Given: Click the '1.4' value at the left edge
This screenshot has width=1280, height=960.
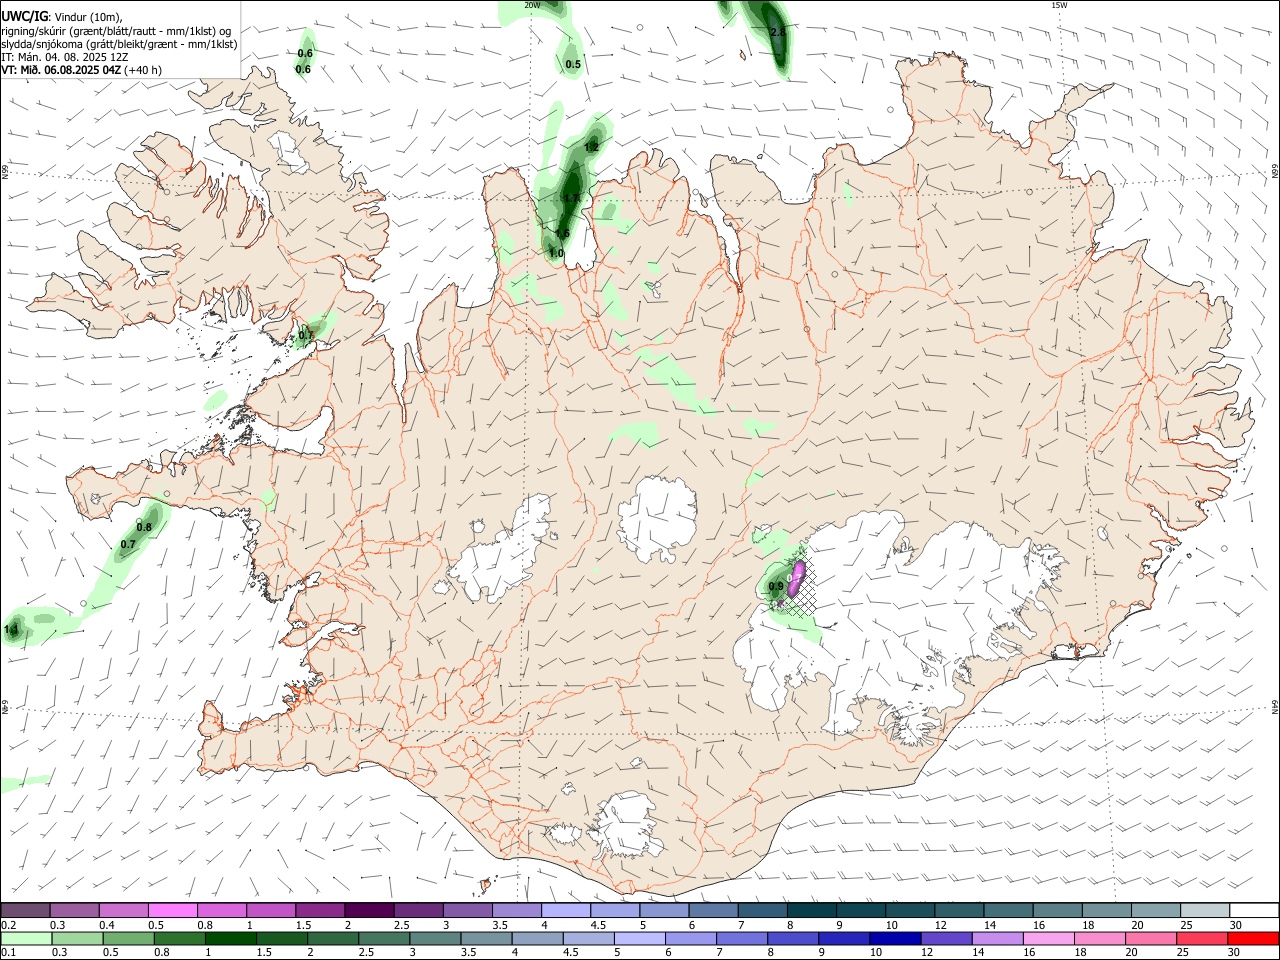Looking at the screenshot, I should coord(10,630).
